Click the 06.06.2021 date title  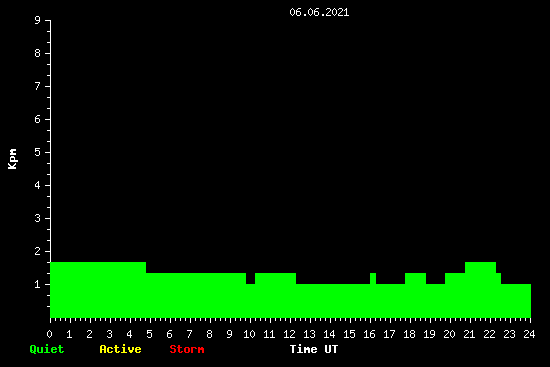click(319, 12)
